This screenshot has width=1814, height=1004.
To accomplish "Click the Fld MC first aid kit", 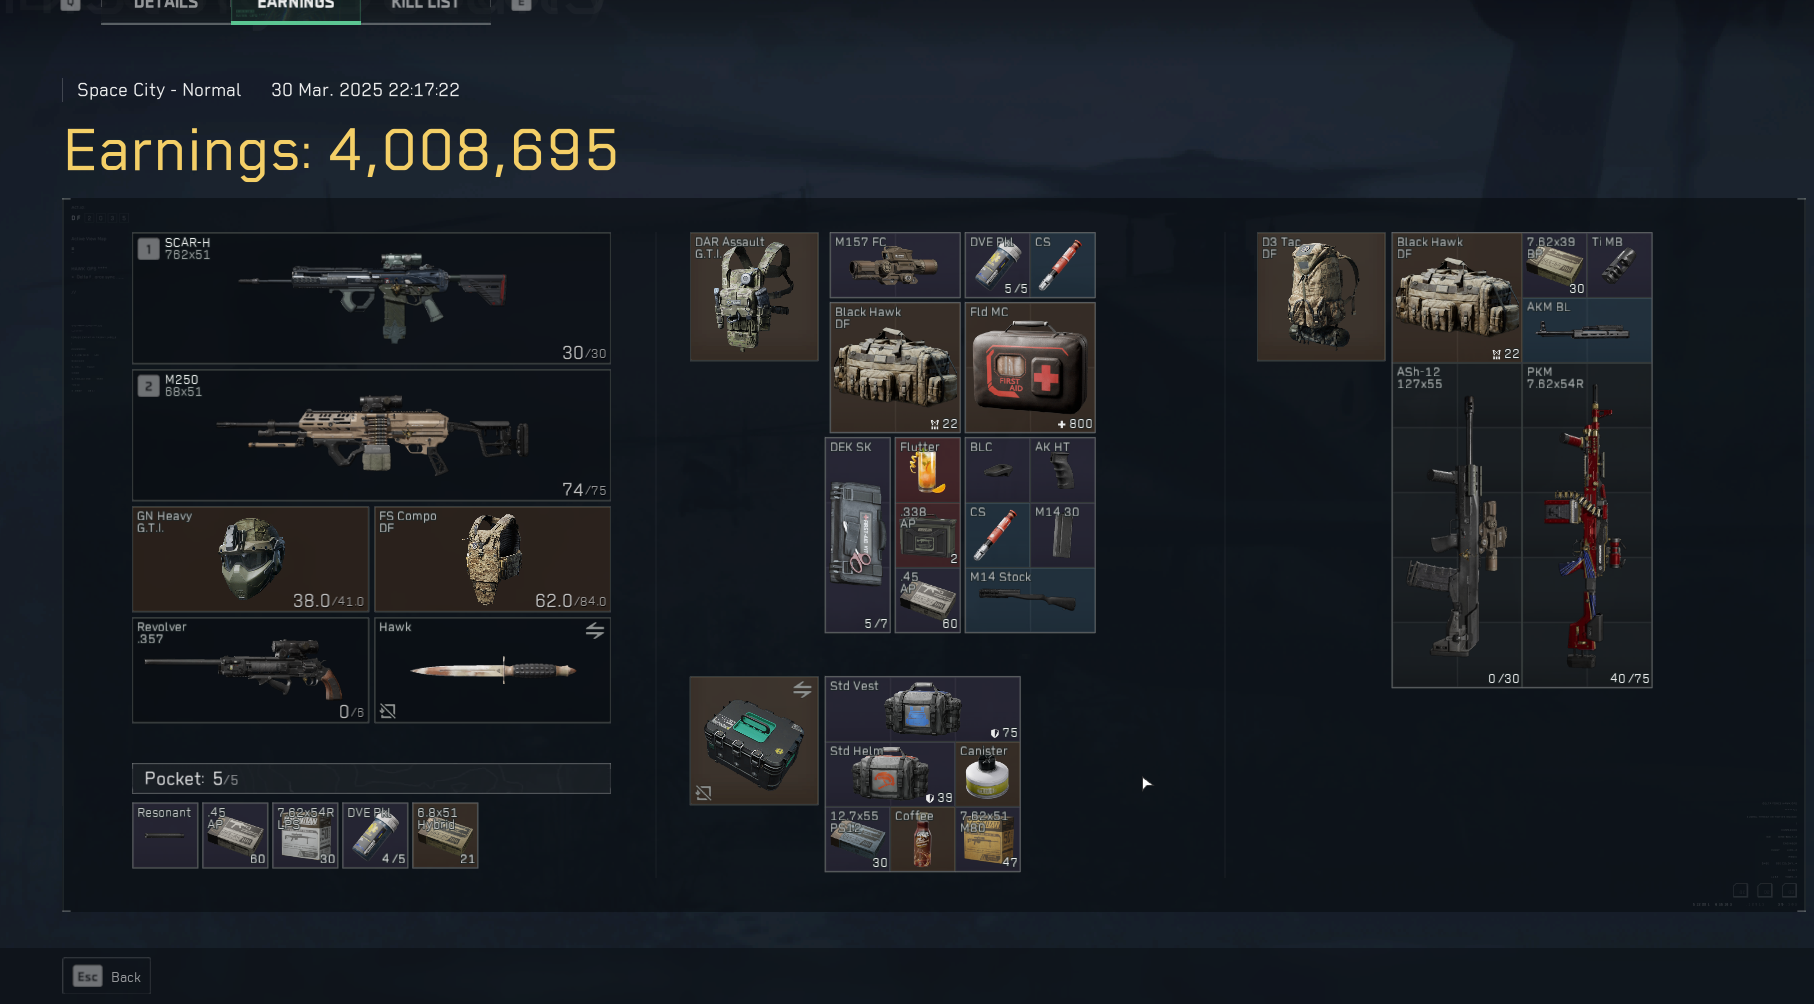I will [1029, 368].
